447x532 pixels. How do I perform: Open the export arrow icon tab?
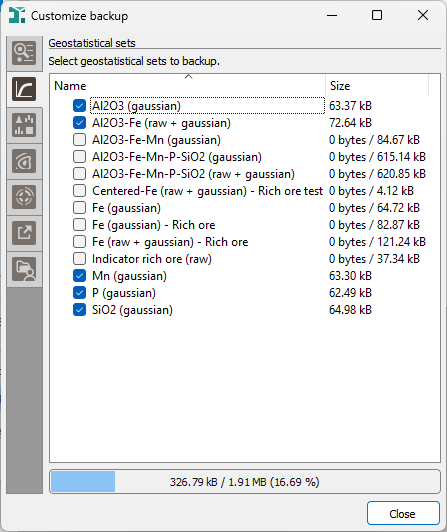point(24,233)
